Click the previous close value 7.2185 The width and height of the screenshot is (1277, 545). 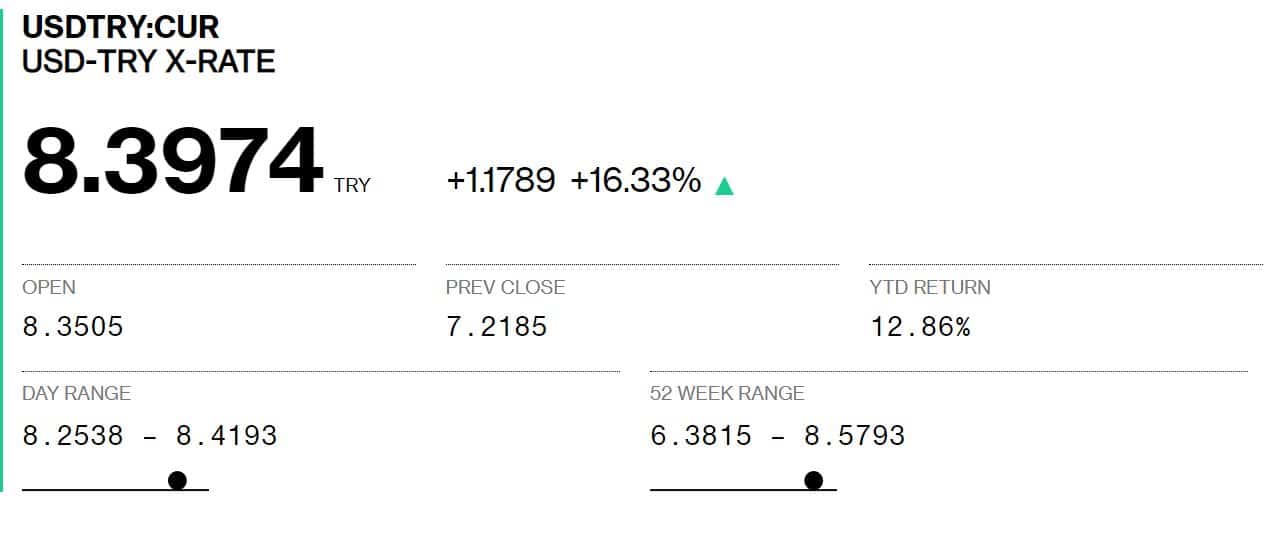pos(497,327)
